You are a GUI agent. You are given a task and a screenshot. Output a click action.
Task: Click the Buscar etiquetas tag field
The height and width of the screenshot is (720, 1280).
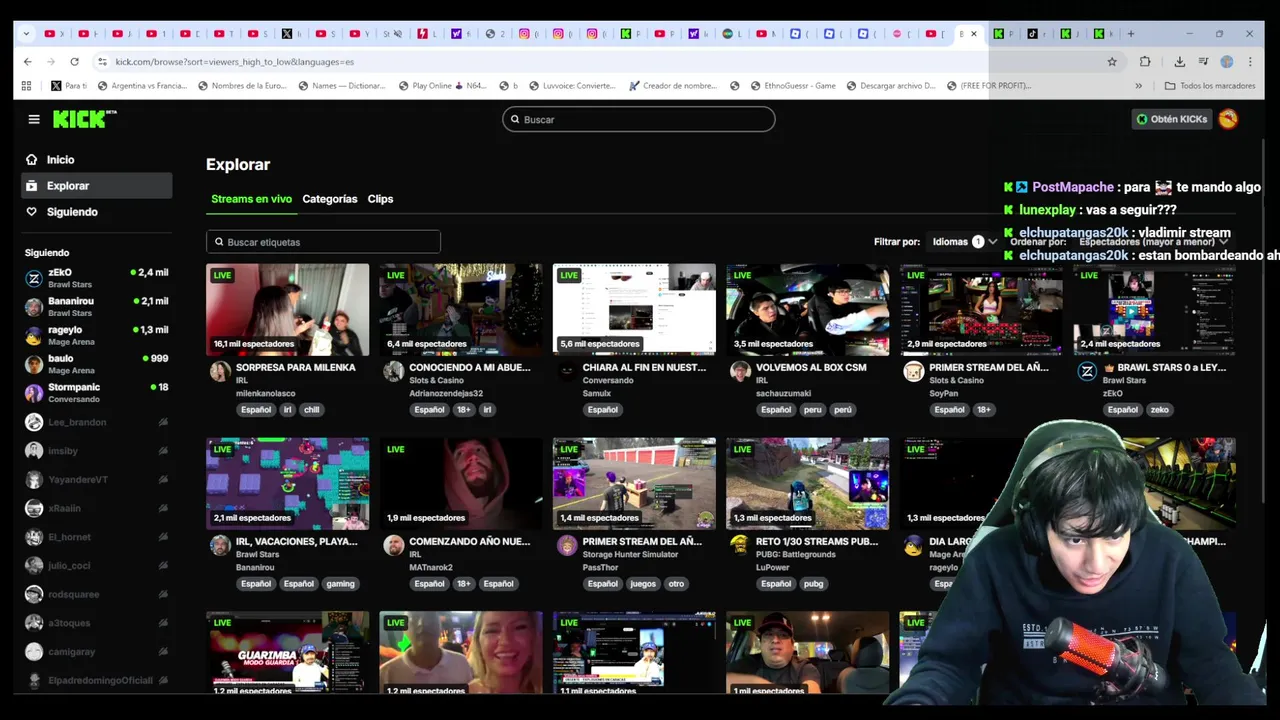coord(323,242)
